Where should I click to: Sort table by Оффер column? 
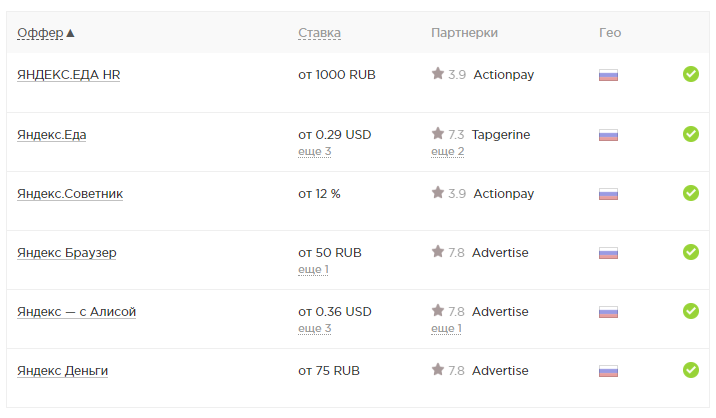click(x=45, y=33)
